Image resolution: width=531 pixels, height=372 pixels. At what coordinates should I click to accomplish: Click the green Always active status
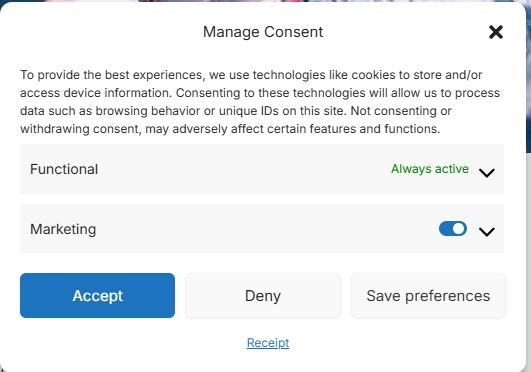[430, 169]
